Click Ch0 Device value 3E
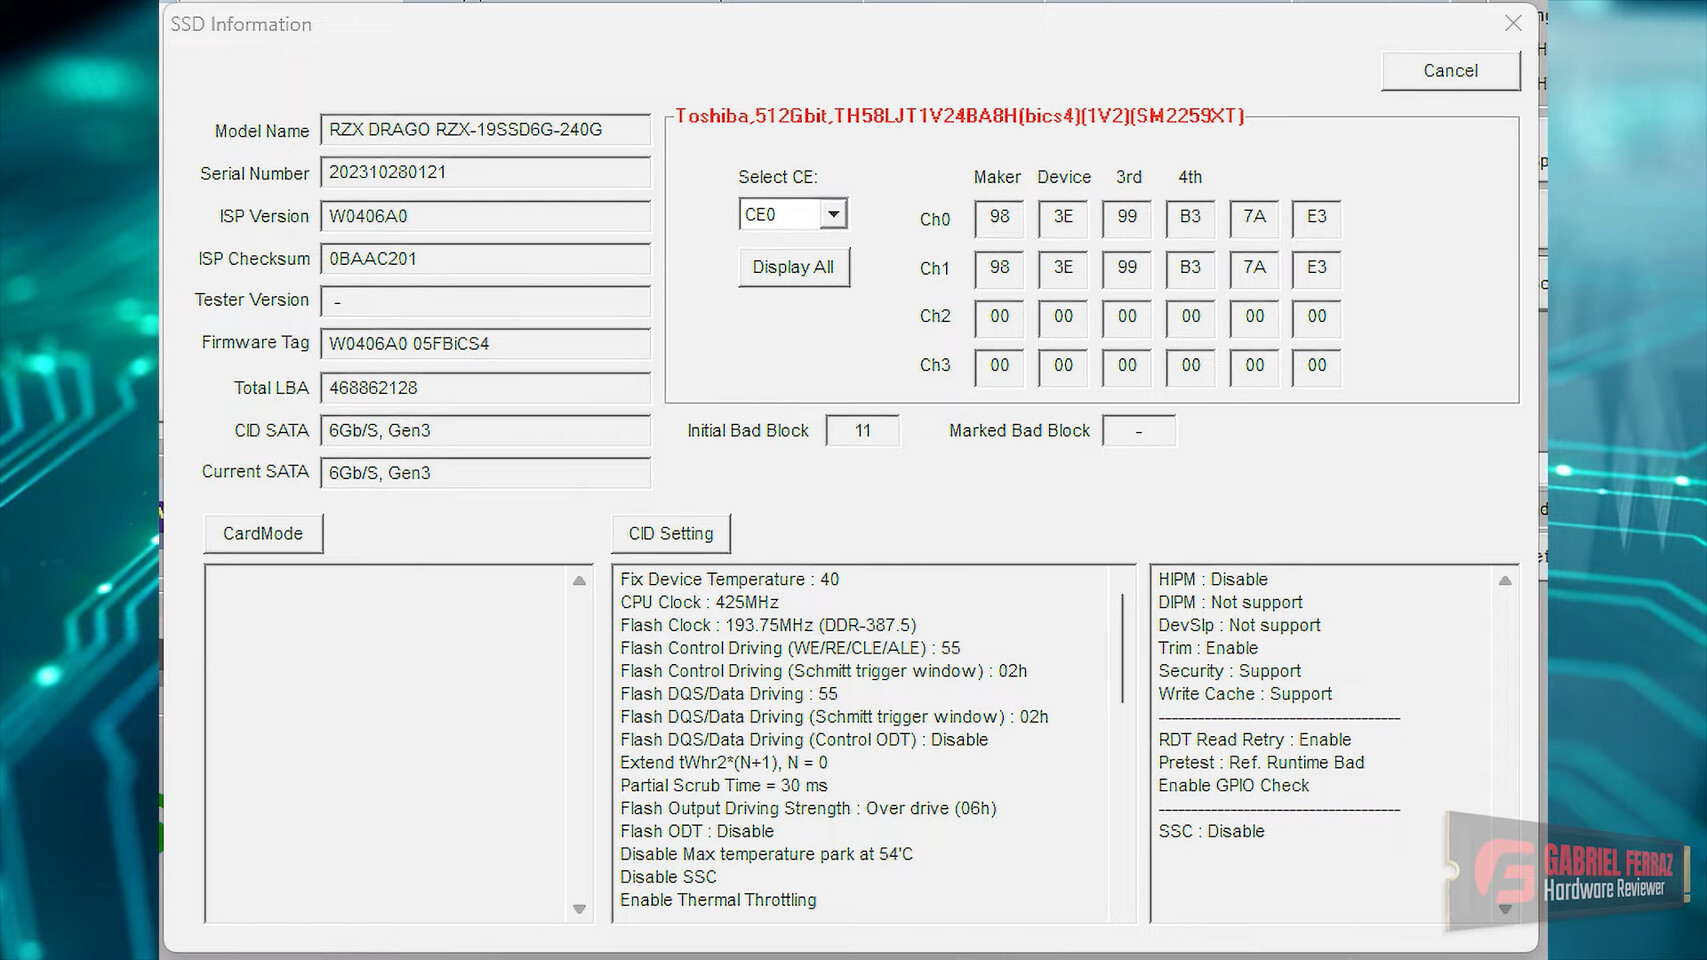The image size is (1707, 960). [1063, 218]
